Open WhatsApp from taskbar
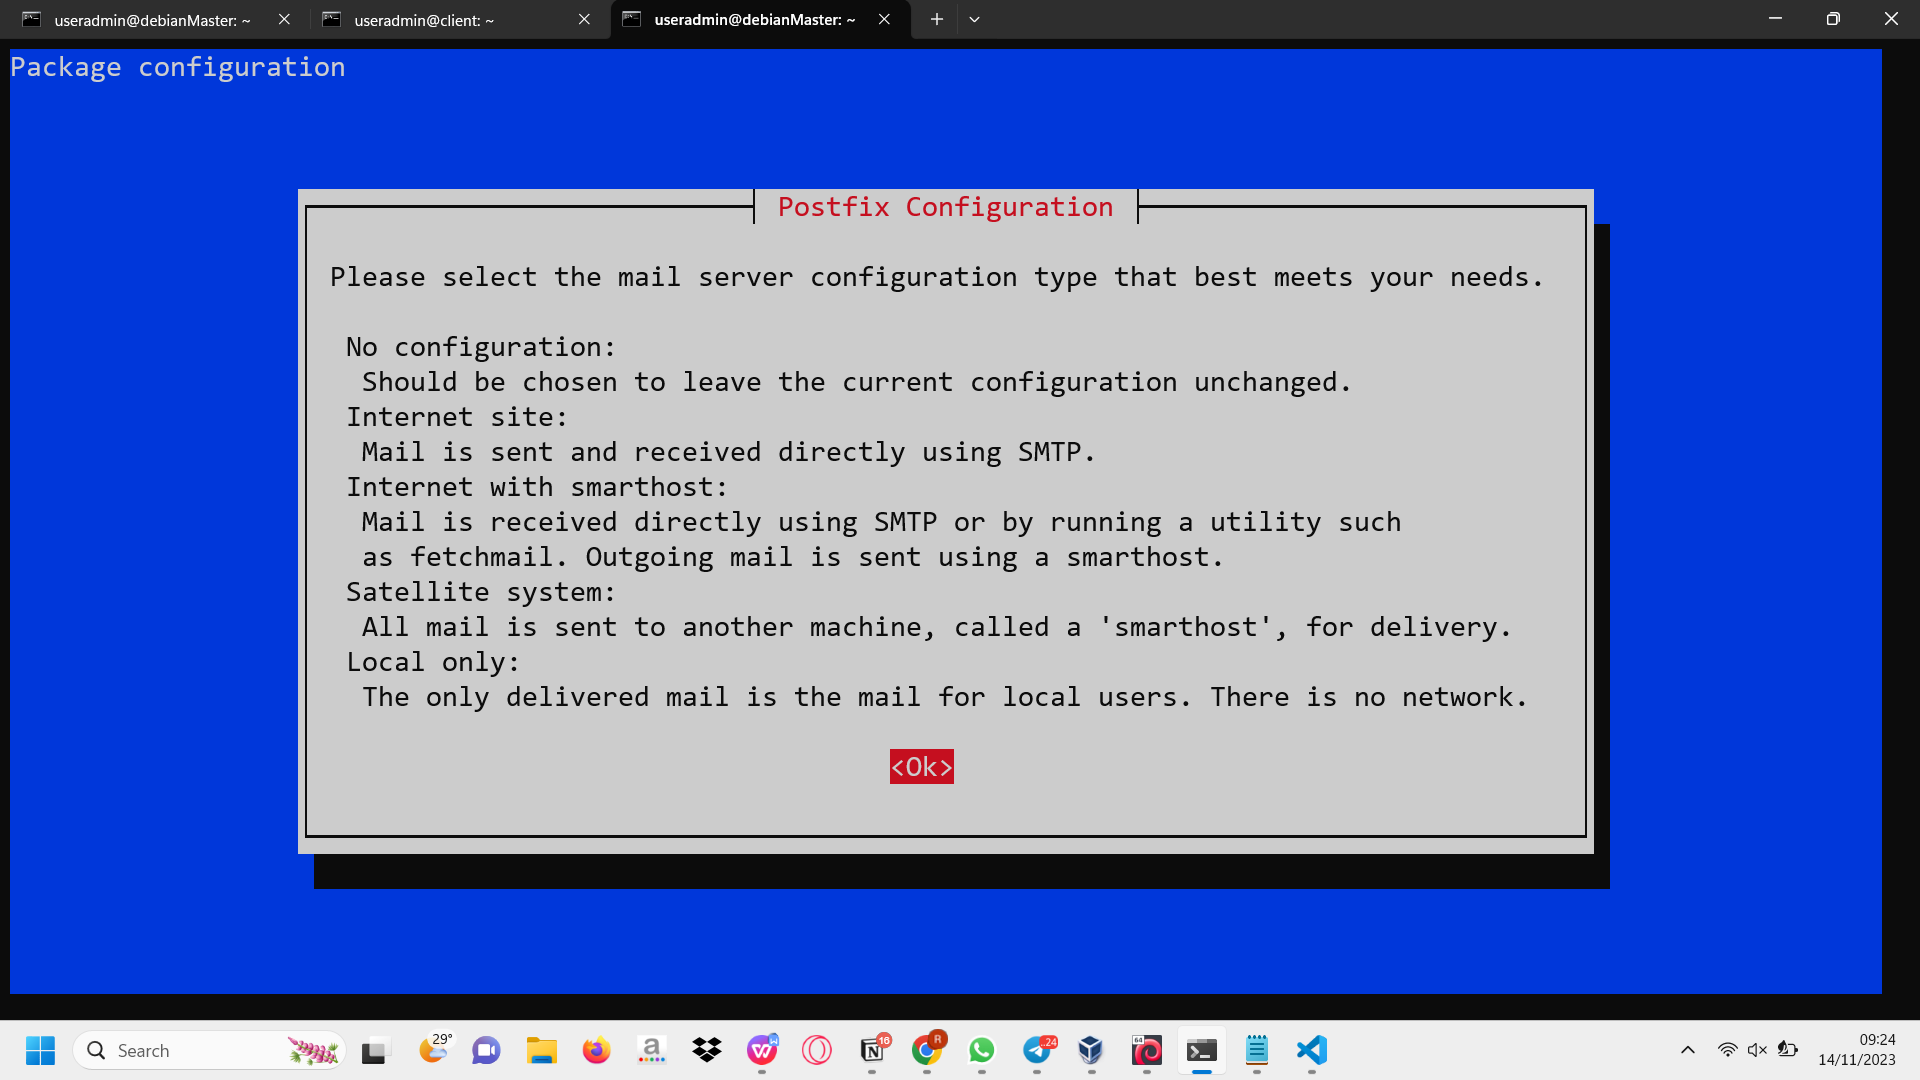This screenshot has width=1920, height=1080. click(982, 1051)
